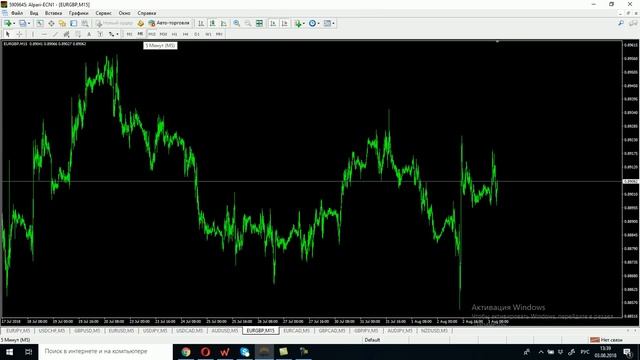This screenshot has width=640, height=360.
Task: Toggle chart auto scroll
Action: point(273,23)
